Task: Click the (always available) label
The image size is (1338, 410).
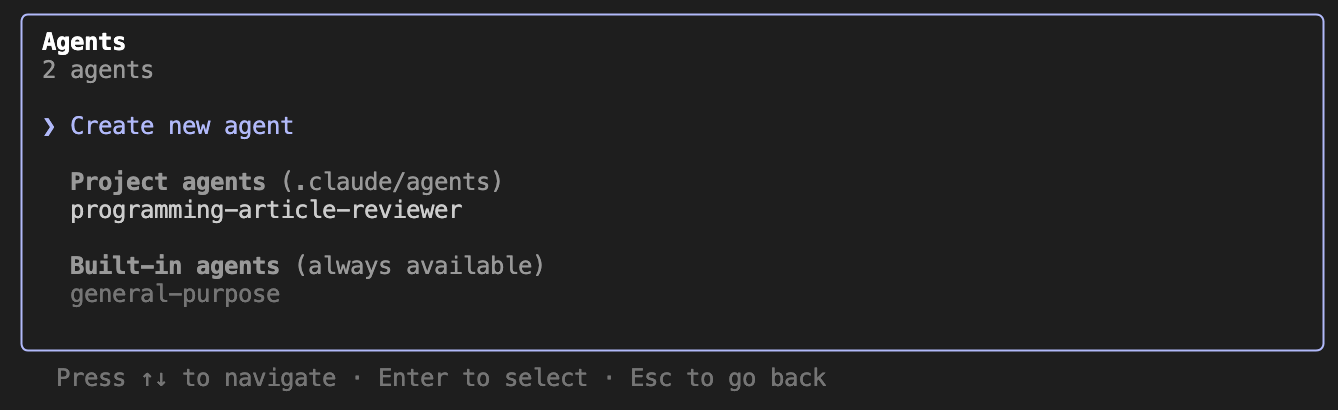Action: point(419,266)
